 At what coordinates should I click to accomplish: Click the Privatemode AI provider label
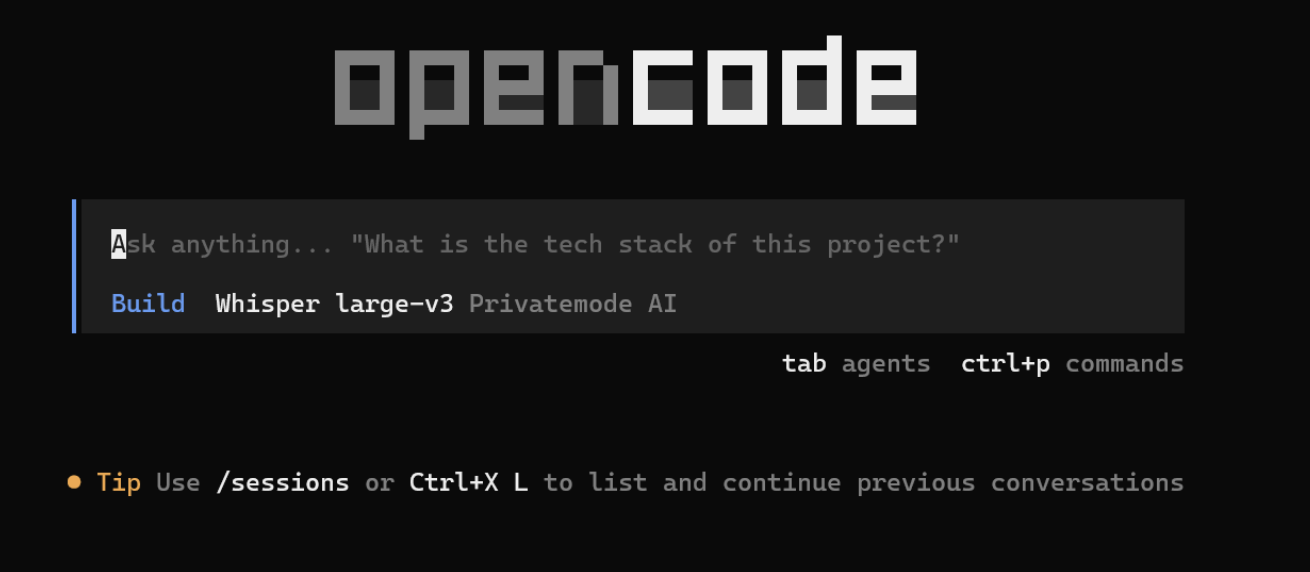[573, 303]
